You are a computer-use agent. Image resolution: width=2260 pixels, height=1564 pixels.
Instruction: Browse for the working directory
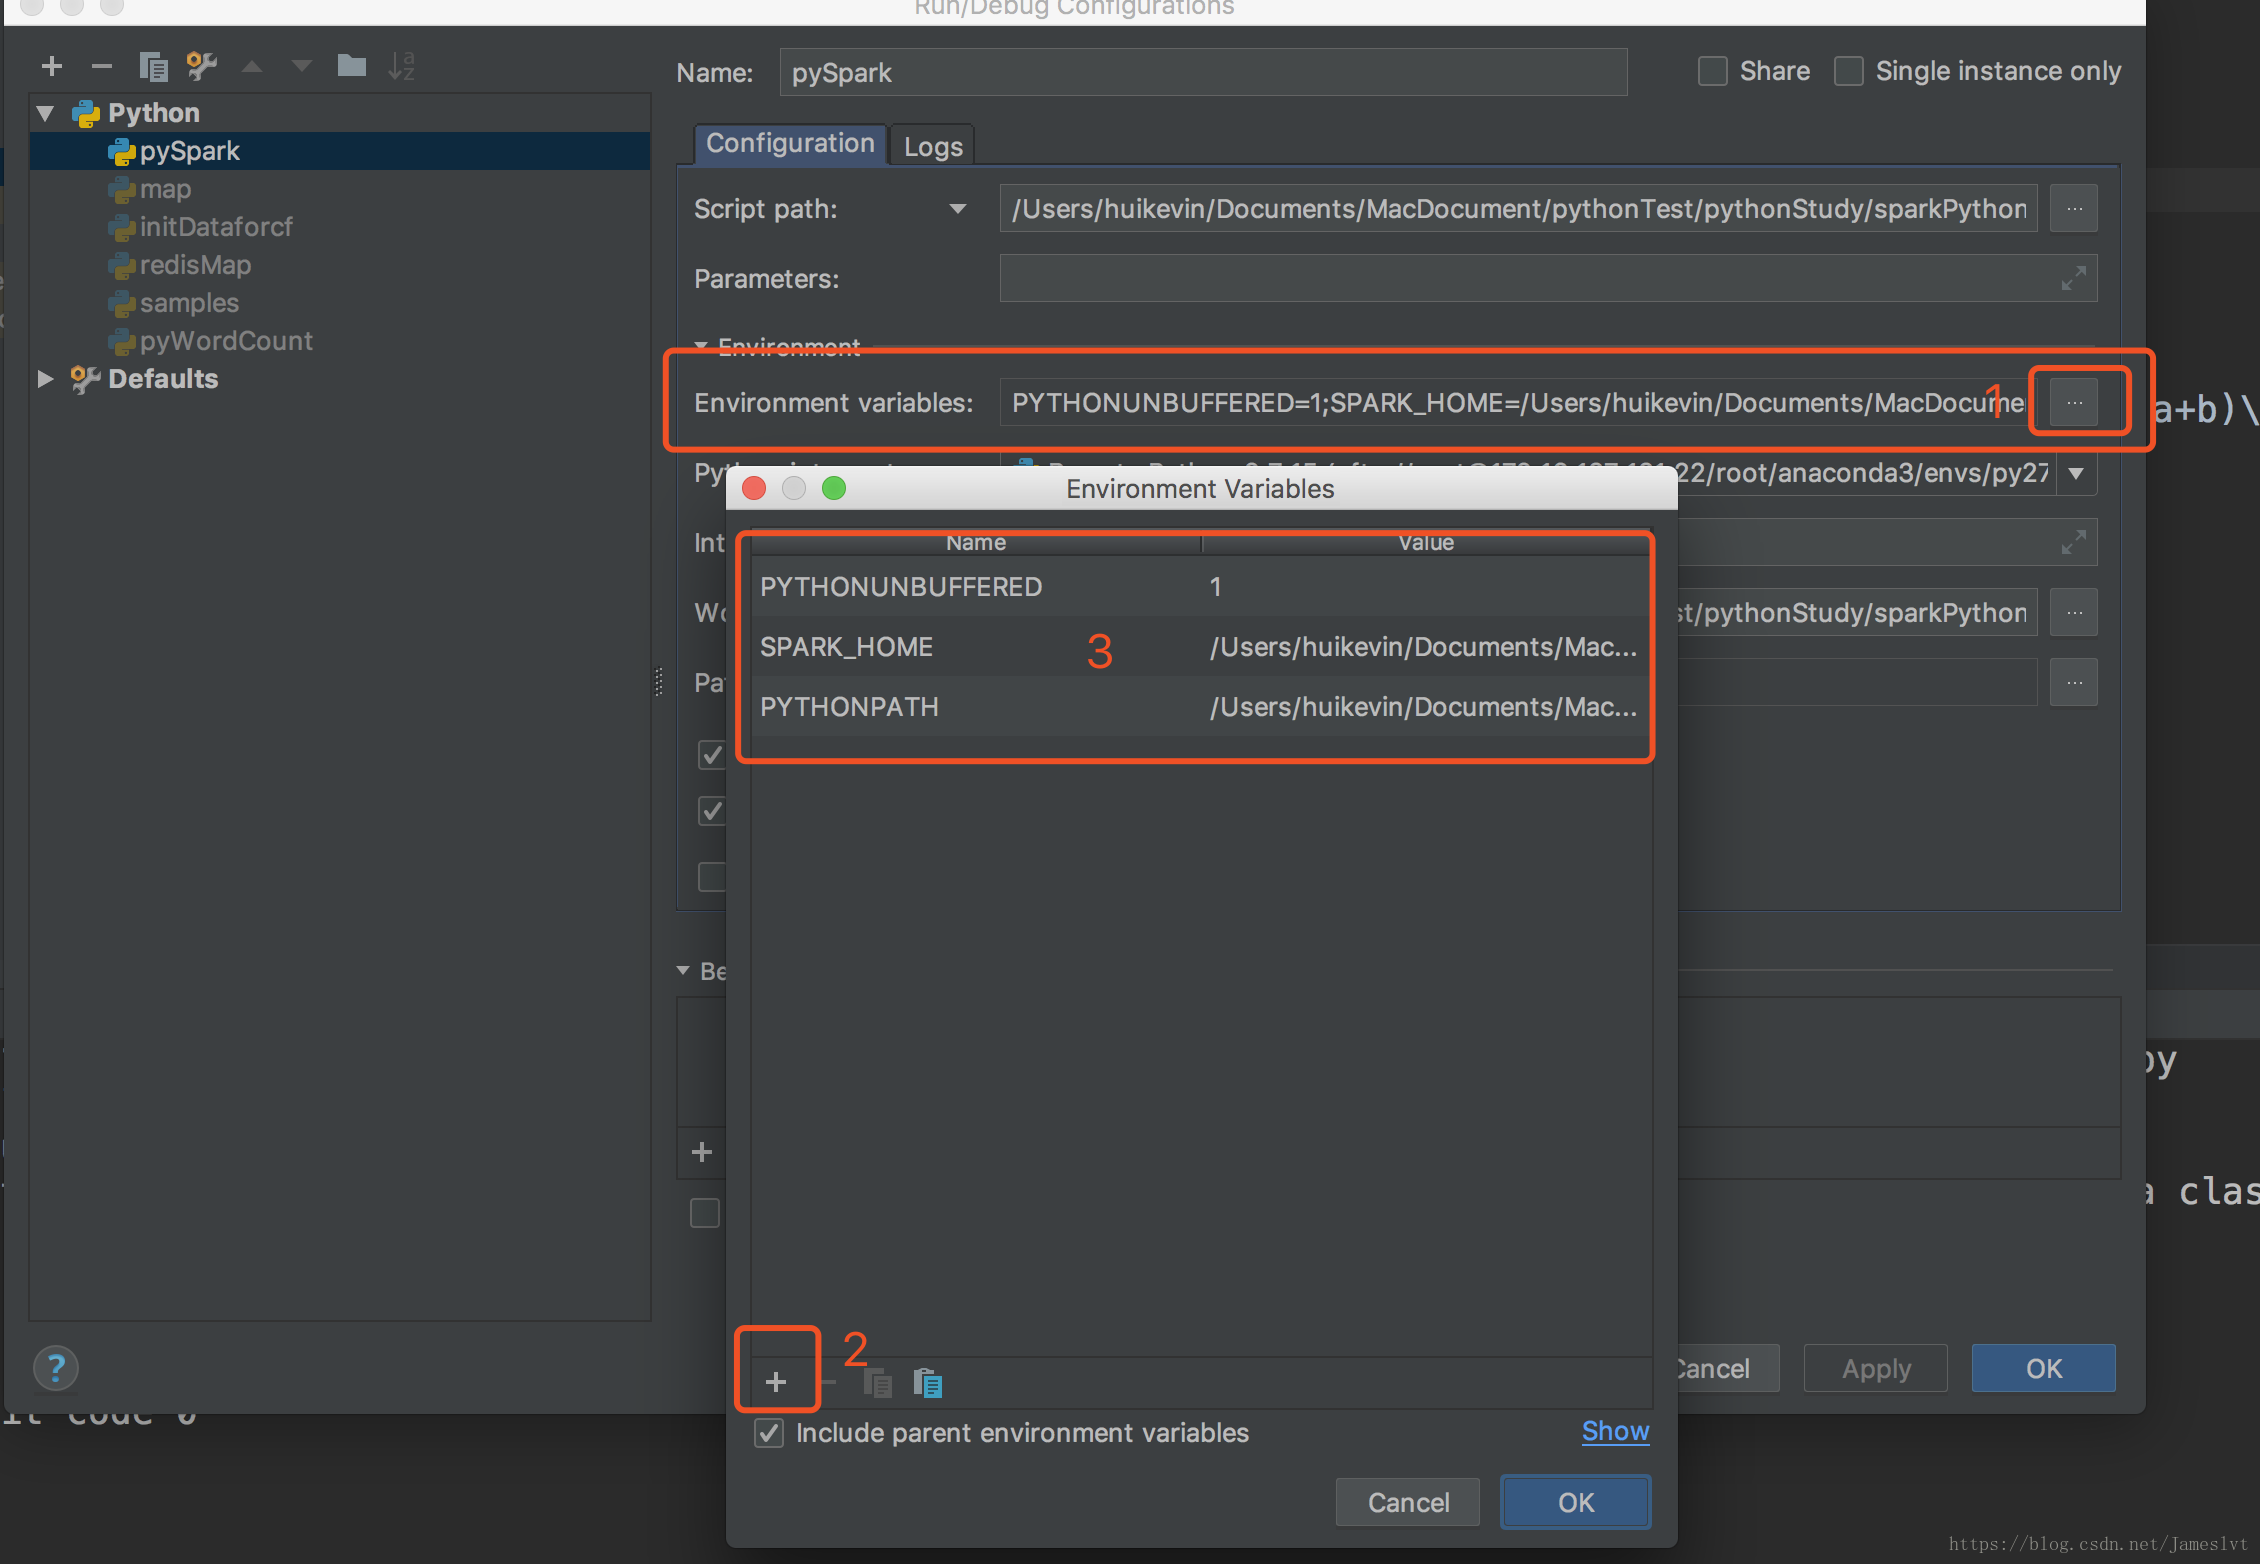tap(2074, 612)
